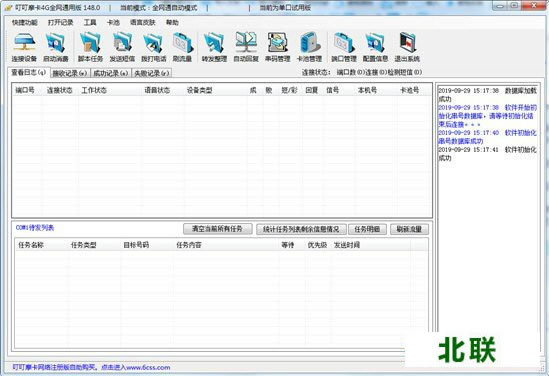Click the 刷流量 toolbar icon

[182, 48]
